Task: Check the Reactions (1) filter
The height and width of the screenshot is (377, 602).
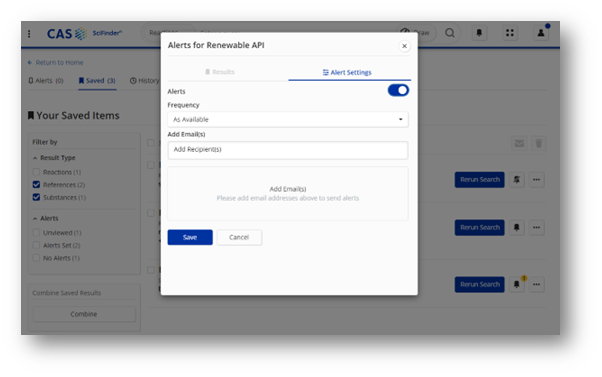Action: [x=36, y=172]
